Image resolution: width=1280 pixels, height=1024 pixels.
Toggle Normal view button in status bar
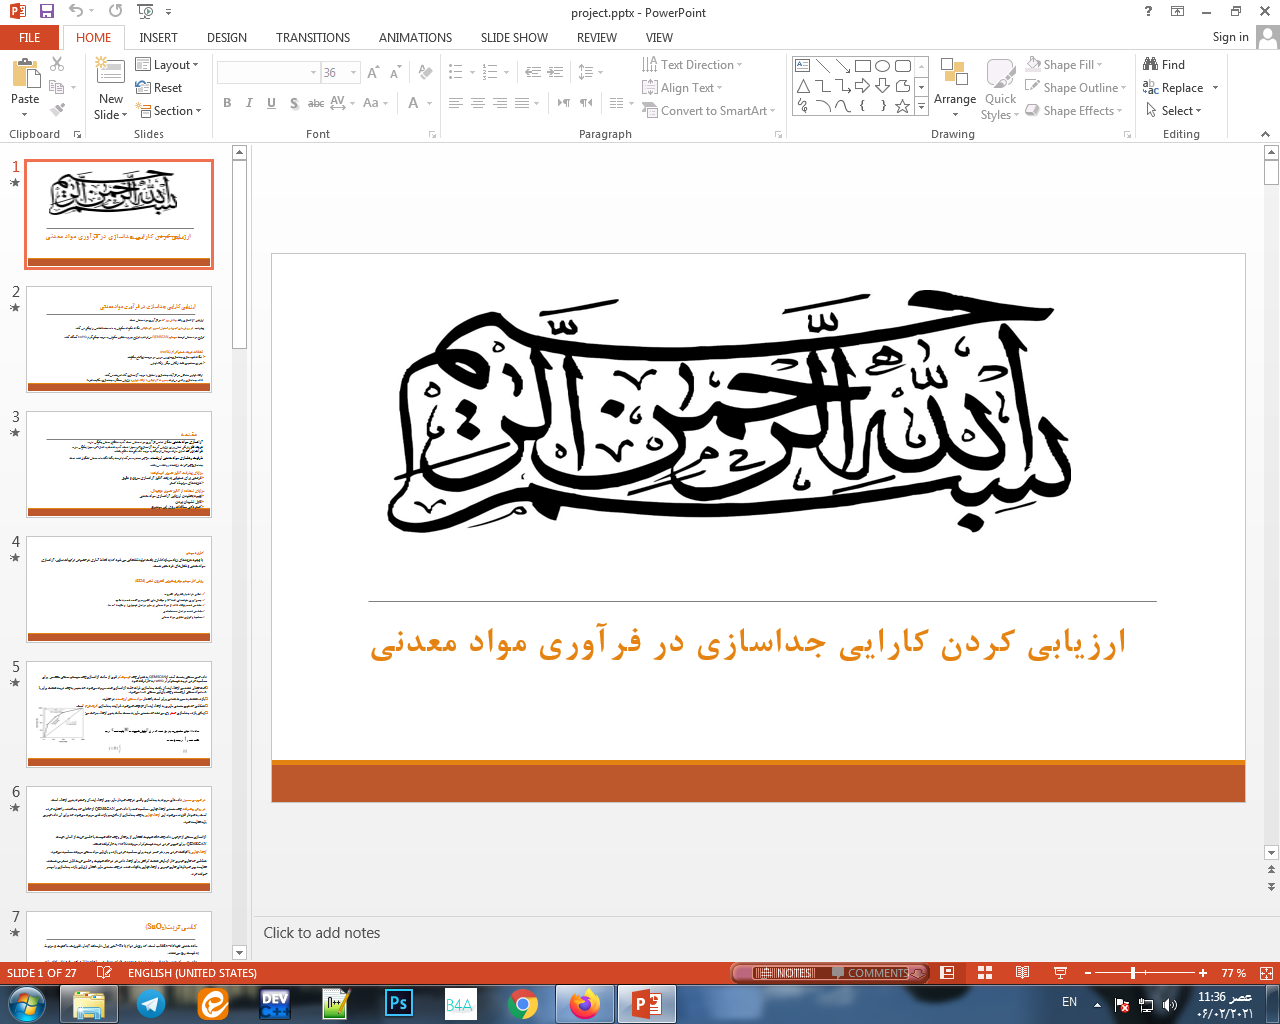pos(947,973)
